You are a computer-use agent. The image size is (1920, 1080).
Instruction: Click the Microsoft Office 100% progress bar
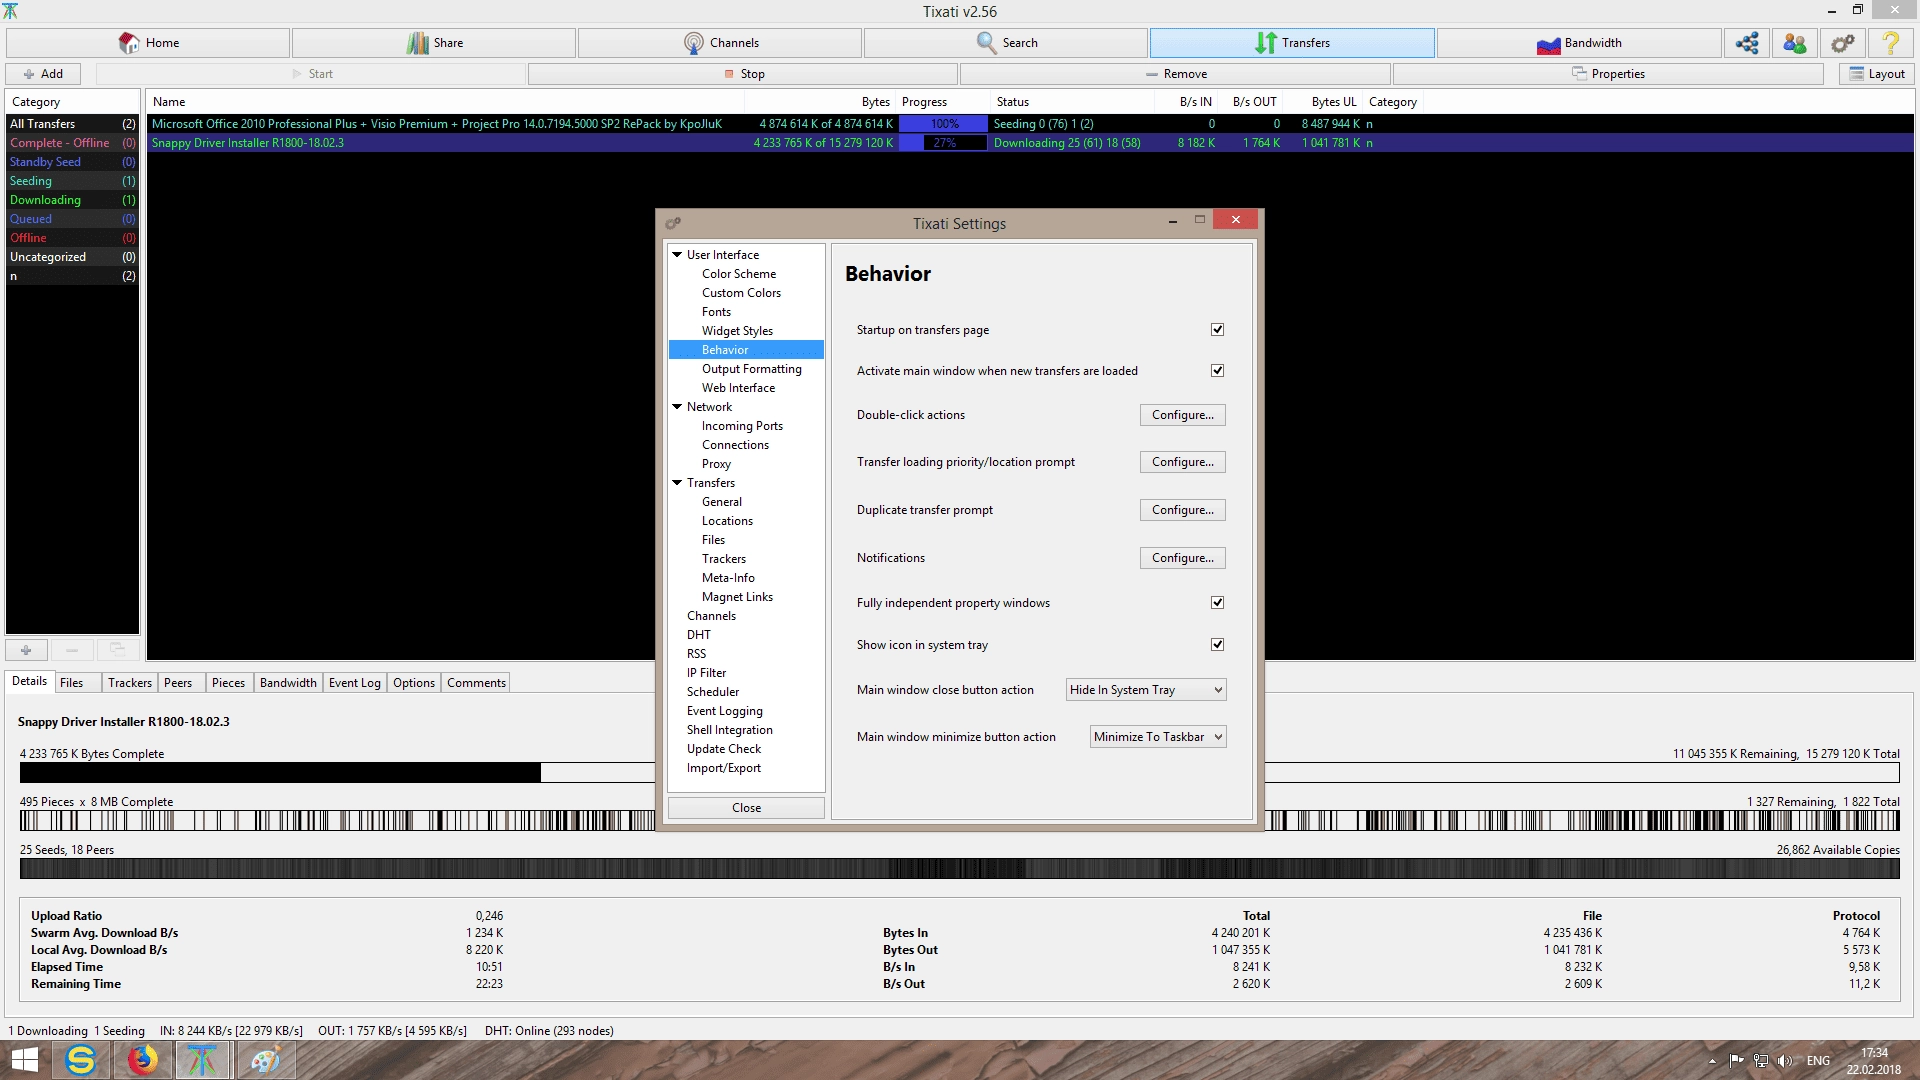tap(943, 124)
